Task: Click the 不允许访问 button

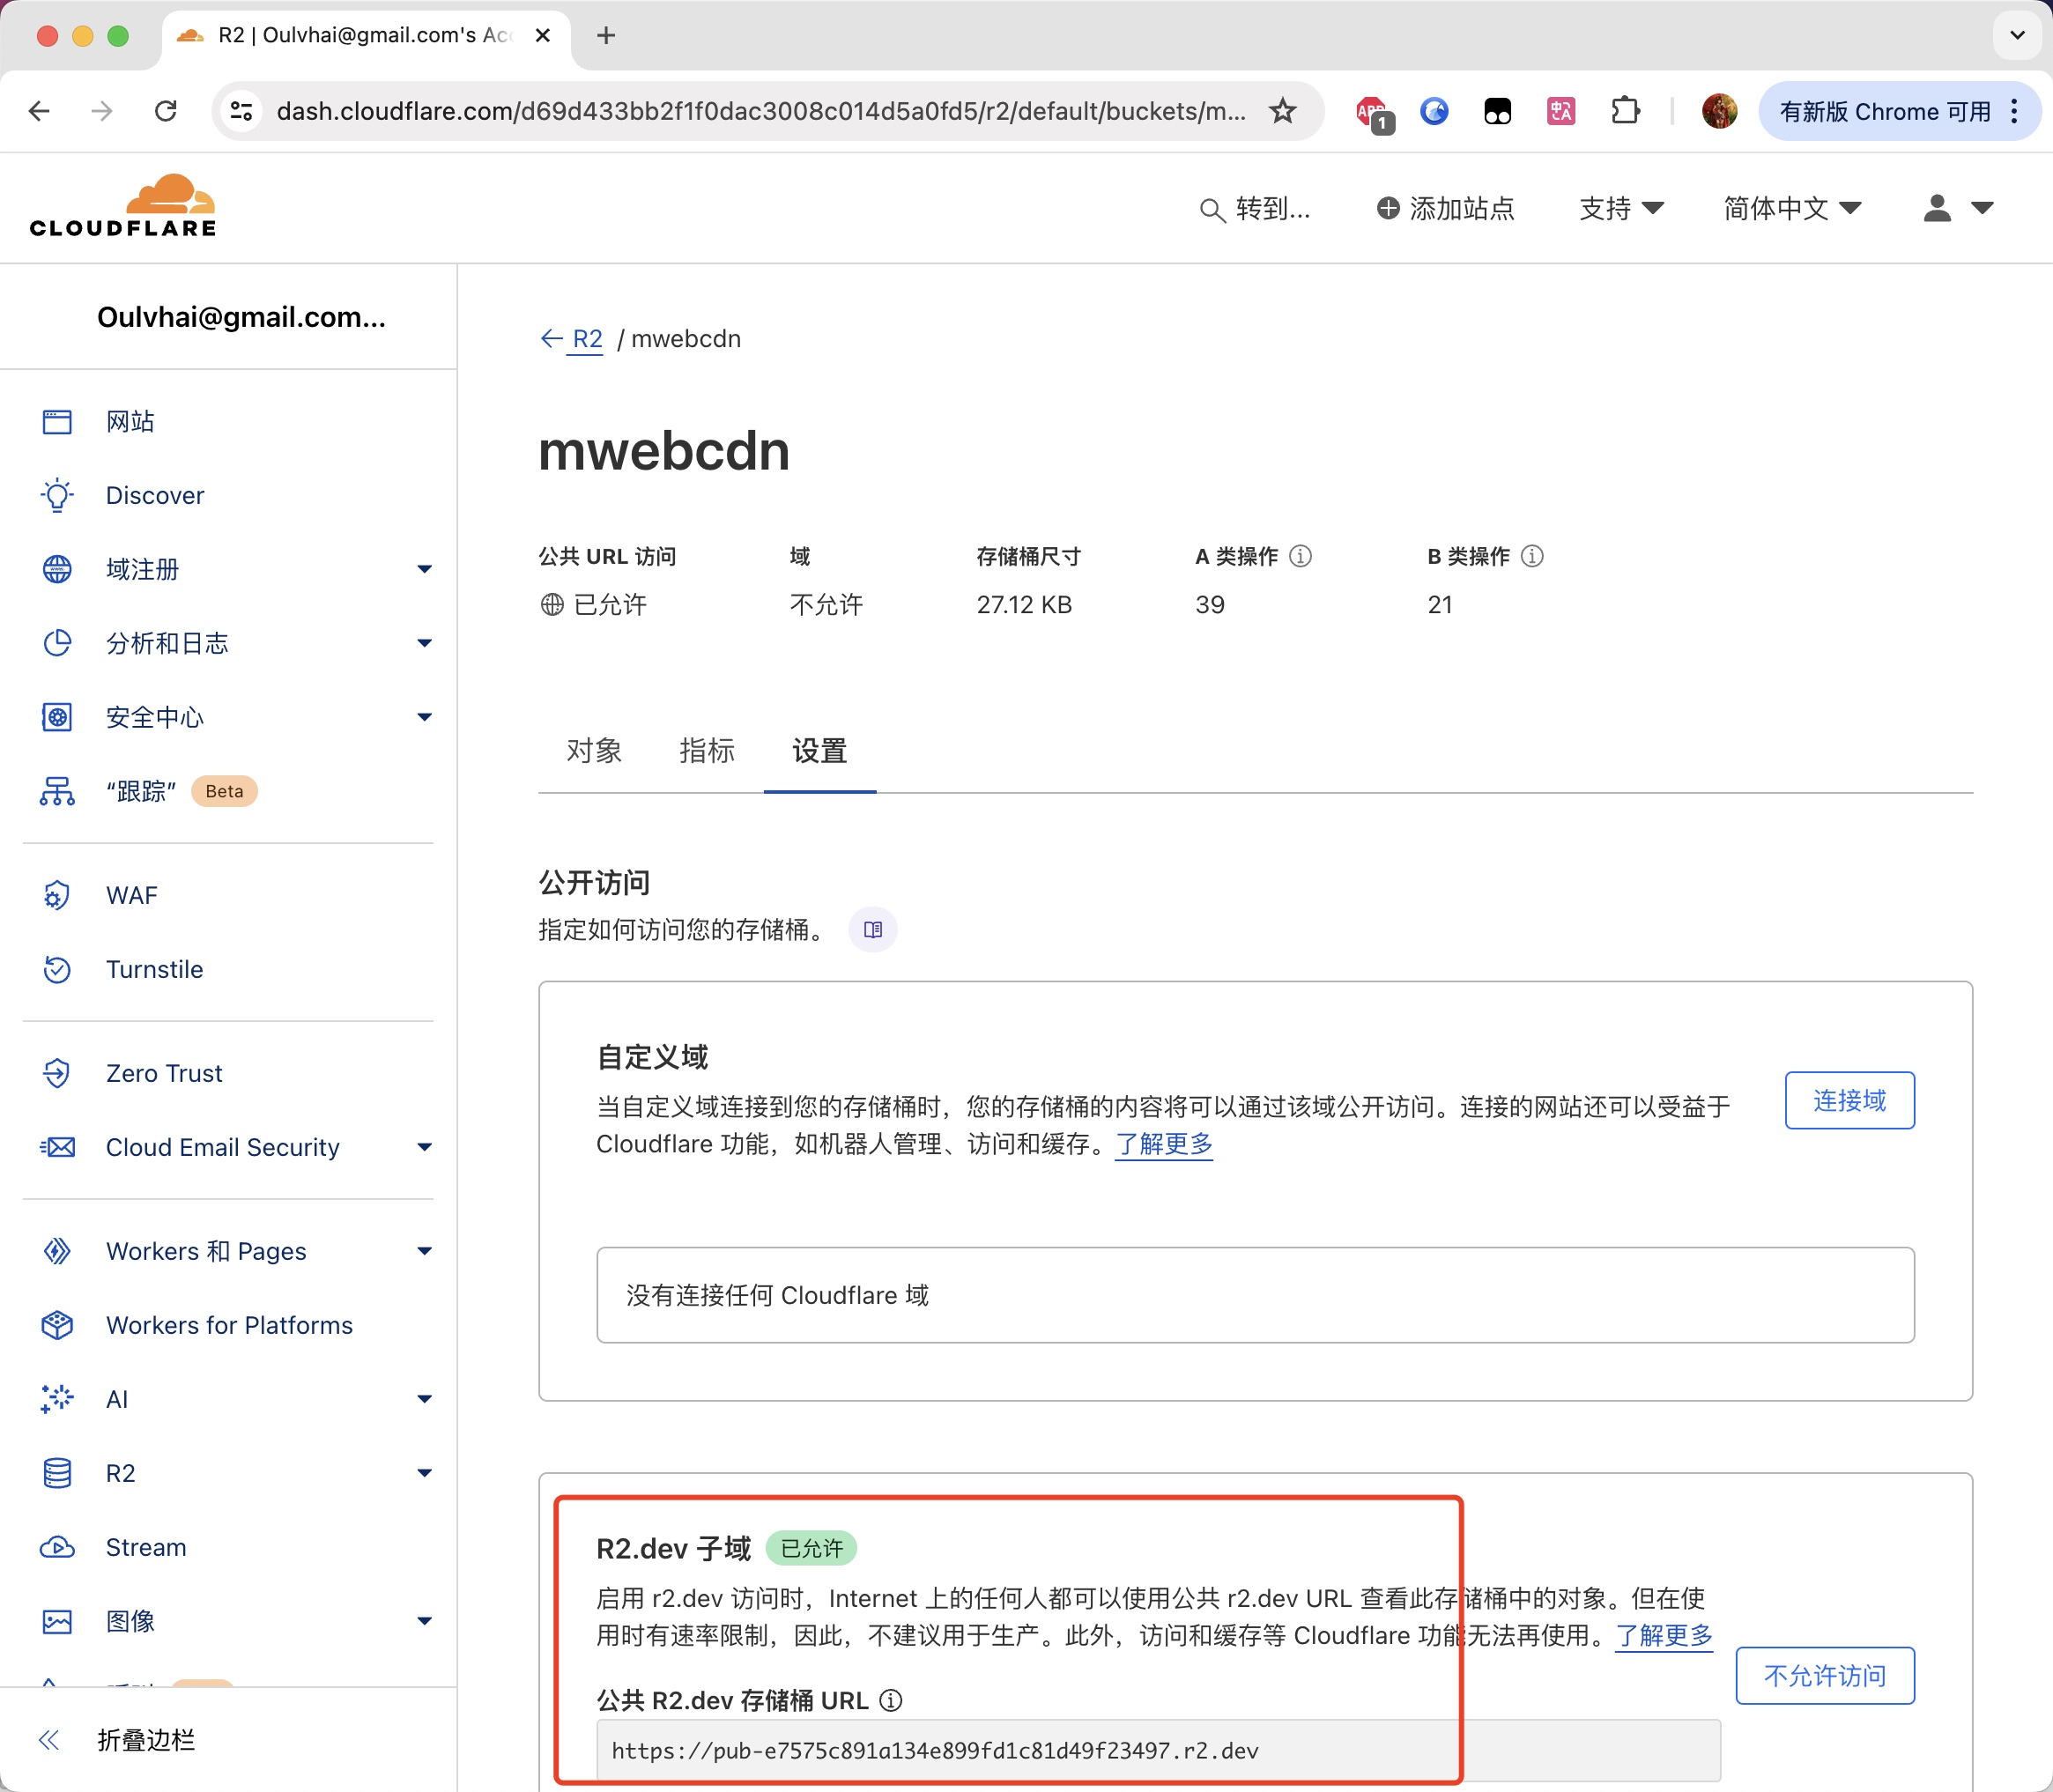Action: click(1824, 1675)
